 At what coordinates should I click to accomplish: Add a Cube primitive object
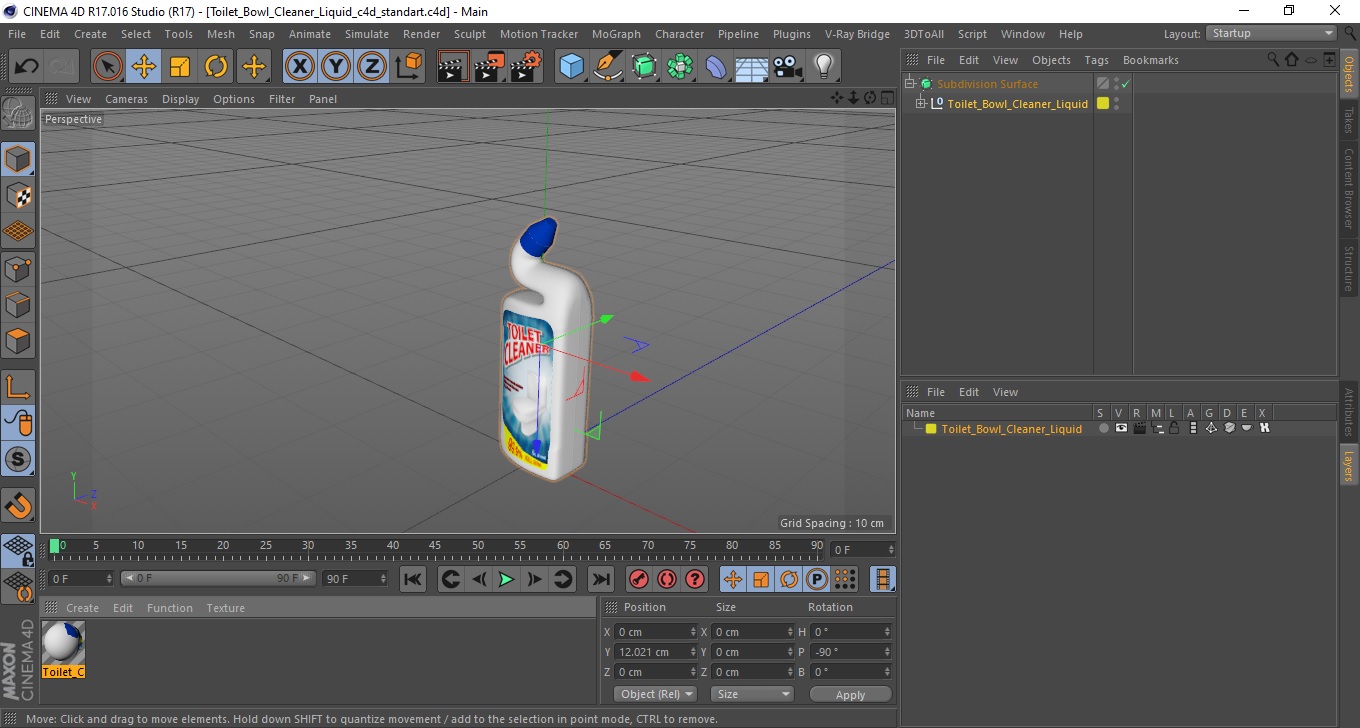(x=571, y=67)
